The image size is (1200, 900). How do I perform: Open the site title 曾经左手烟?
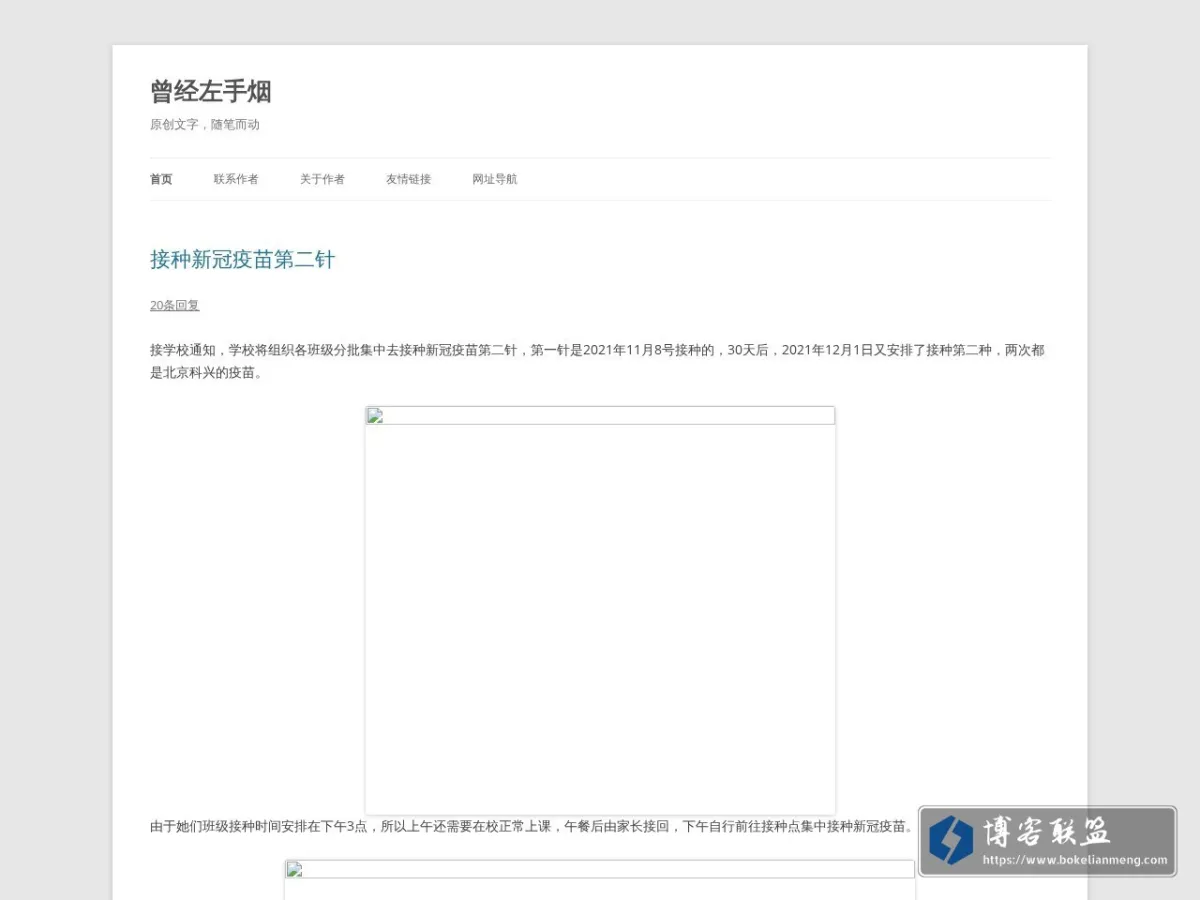point(211,92)
